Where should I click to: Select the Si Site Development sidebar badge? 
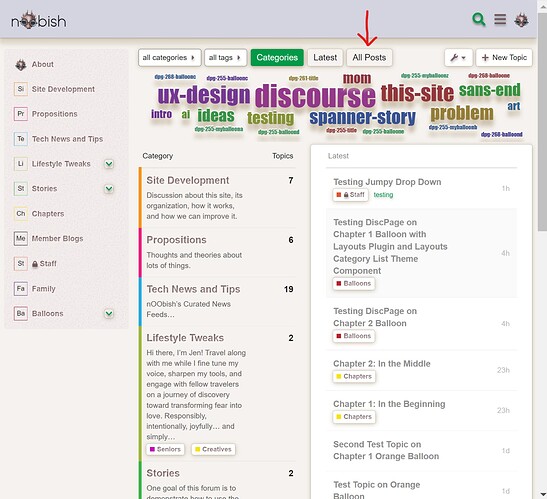[x=21, y=89]
